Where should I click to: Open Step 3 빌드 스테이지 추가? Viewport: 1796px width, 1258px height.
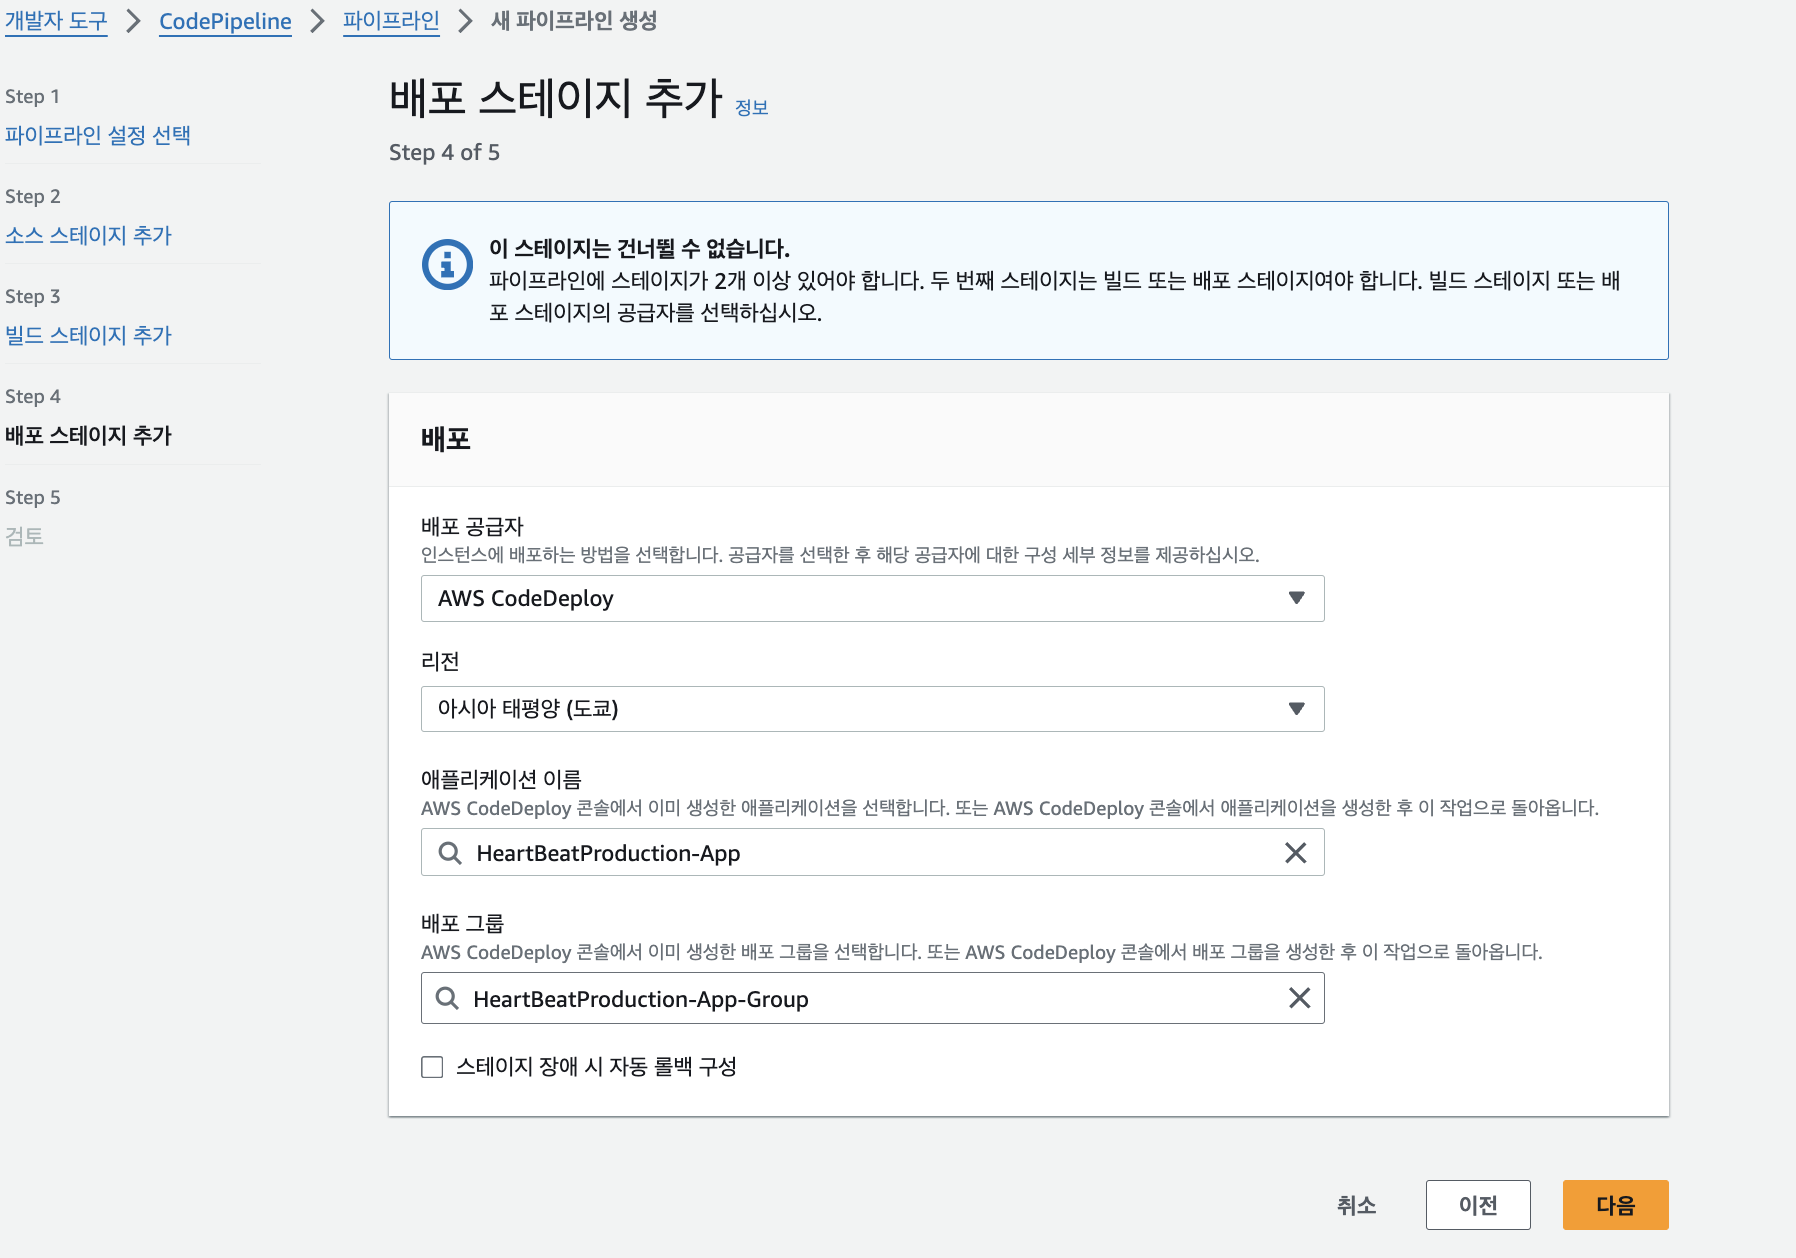pos(88,335)
